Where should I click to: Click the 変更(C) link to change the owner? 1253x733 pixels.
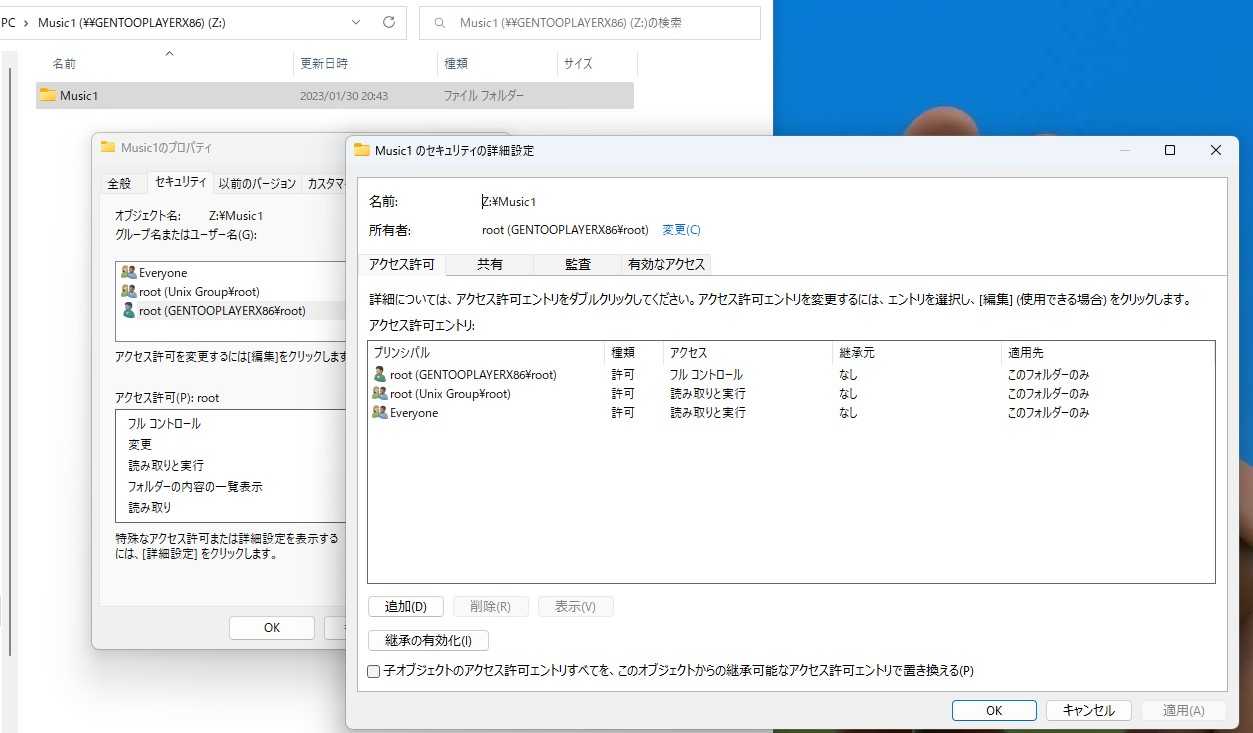click(x=680, y=229)
